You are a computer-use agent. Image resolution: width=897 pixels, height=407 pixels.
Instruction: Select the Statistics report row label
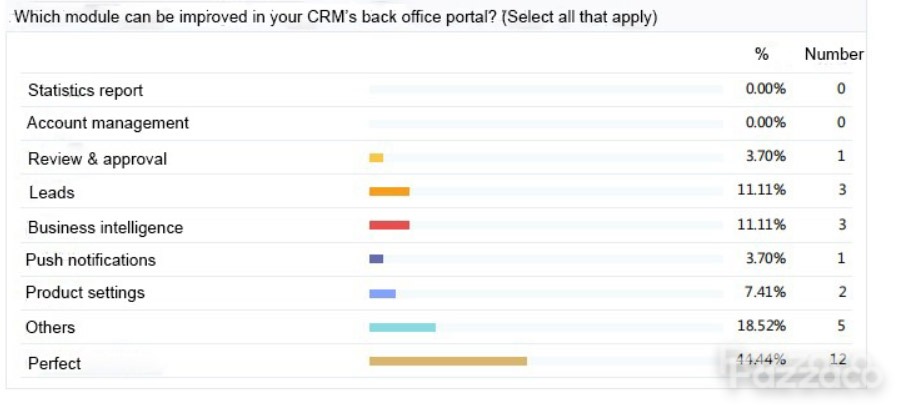pos(86,90)
